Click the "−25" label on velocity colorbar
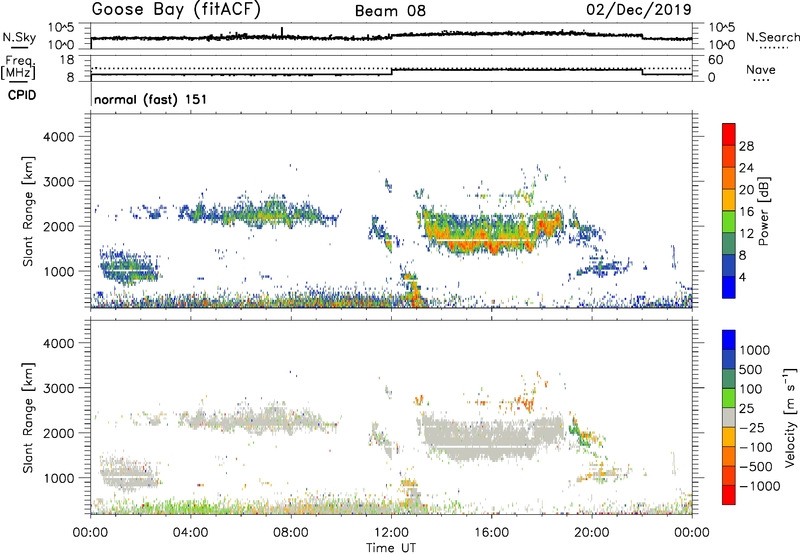800x554 pixels. [x=751, y=427]
